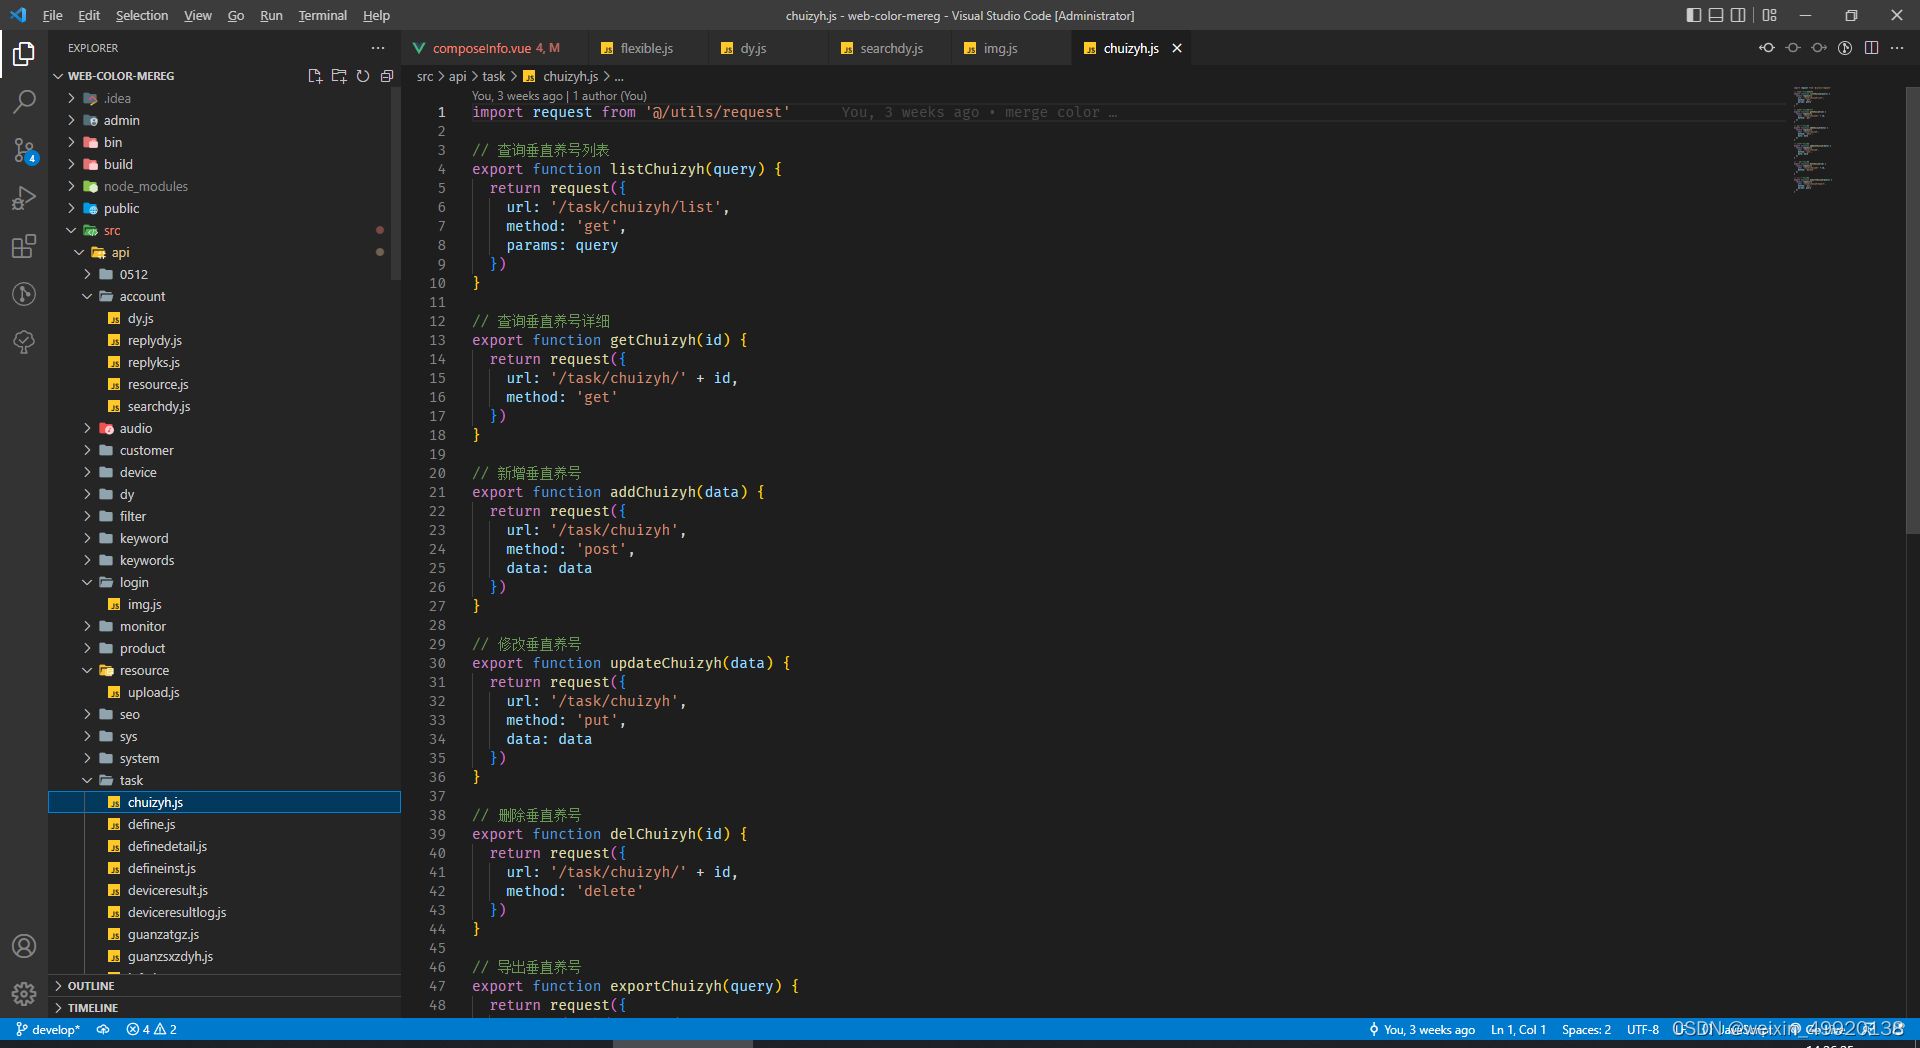The image size is (1920, 1048).
Task: Expand the audio folder
Action: pos(136,428)
